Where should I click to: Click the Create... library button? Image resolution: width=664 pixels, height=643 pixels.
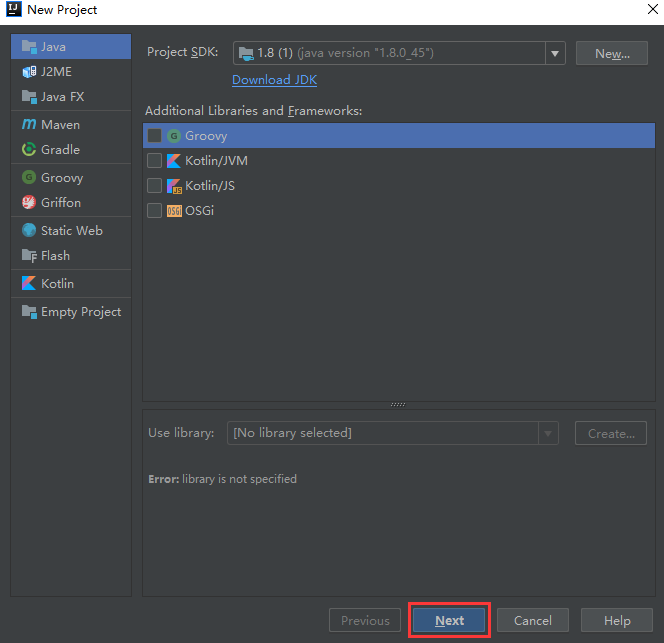click(611, 433)
